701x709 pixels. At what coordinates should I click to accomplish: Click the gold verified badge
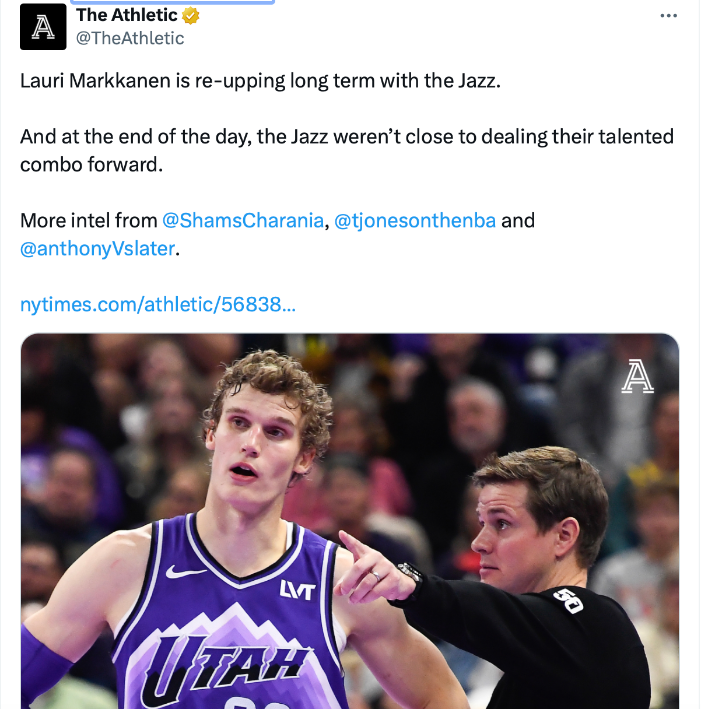tap(190, 16)
